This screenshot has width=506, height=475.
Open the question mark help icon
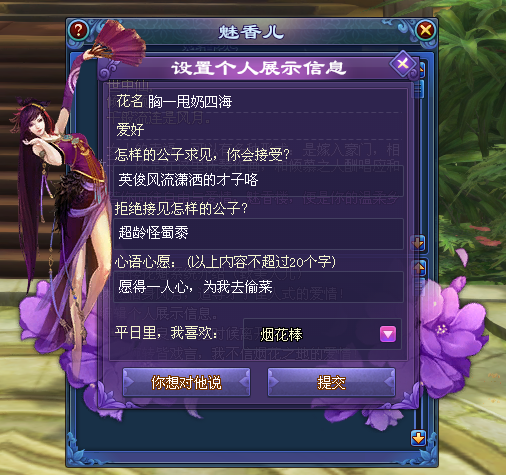pos(79,30)
